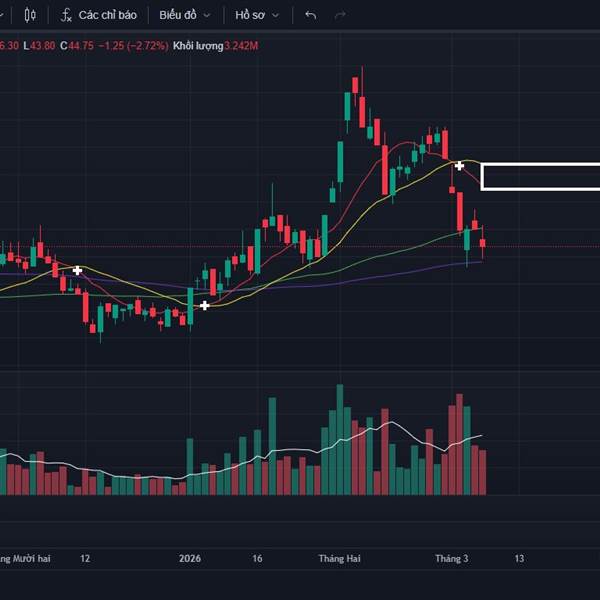Click the Tháng Hai label on time axis

340,559
